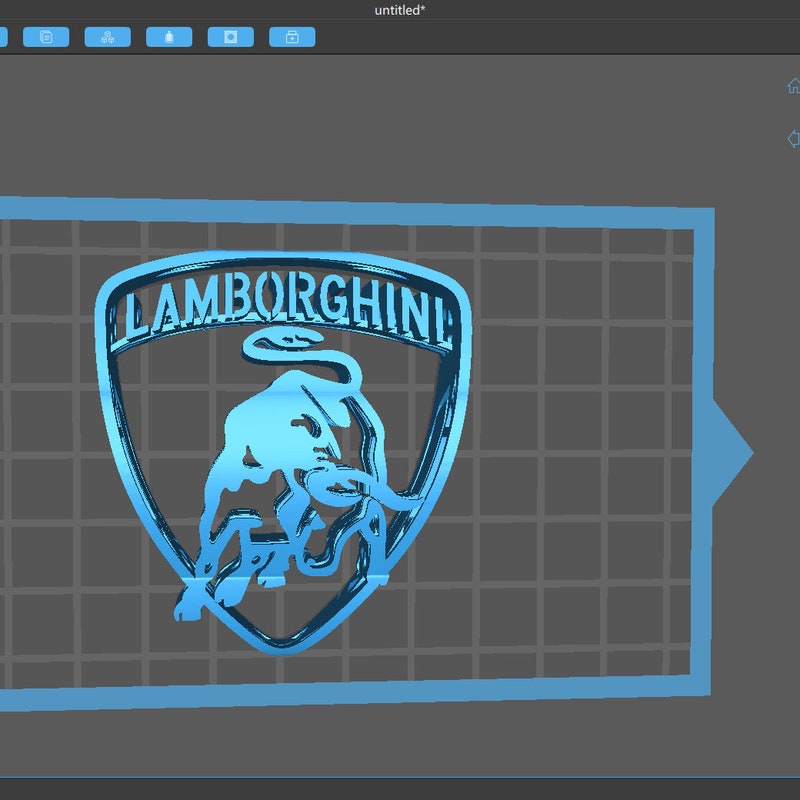Image resolution: width=800 pixels, height=800 pixels.
Task: Toggle the camera tool selection
Action: [x=231, y=37]
